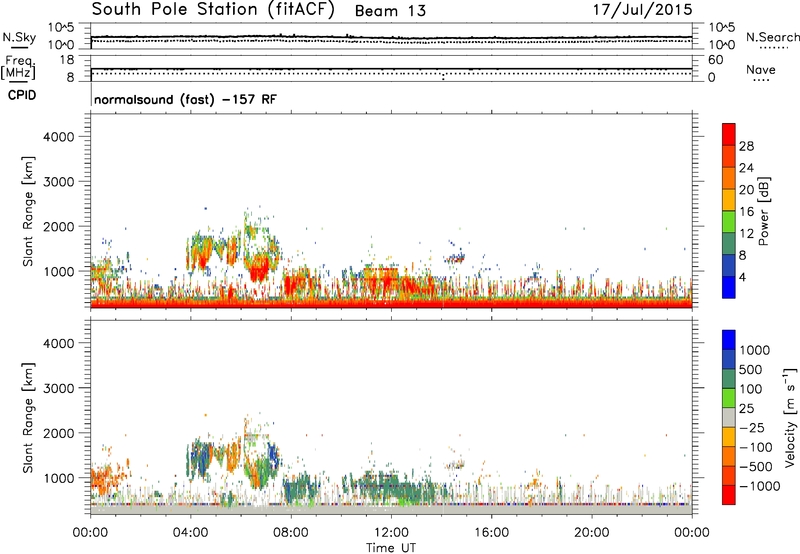
Task: Click the '08:00' time axis label
Action: click(291, 533)
